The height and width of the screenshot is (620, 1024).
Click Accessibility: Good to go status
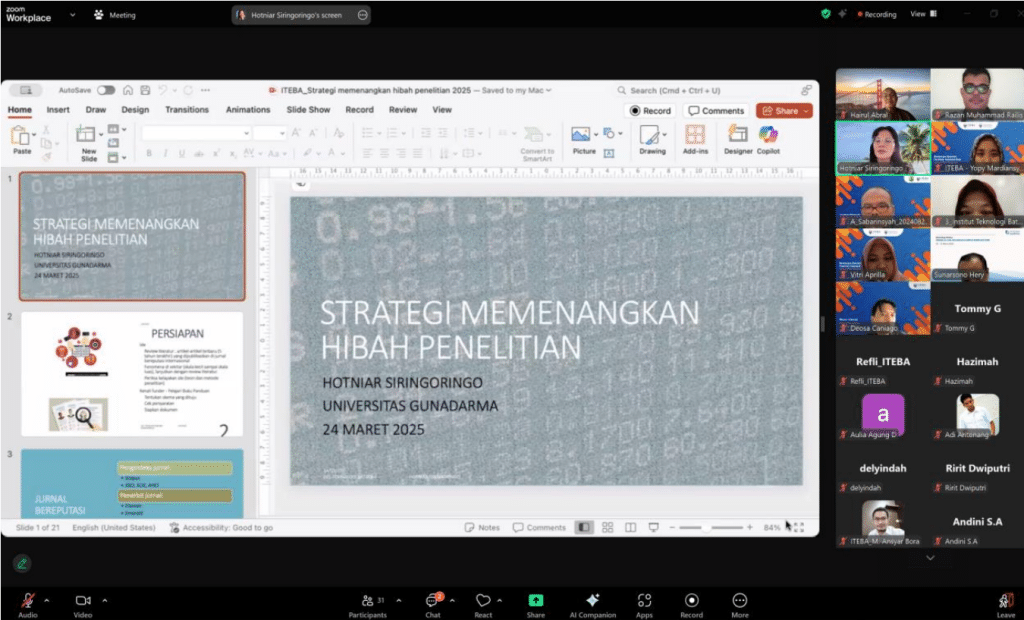pos(221,527)
